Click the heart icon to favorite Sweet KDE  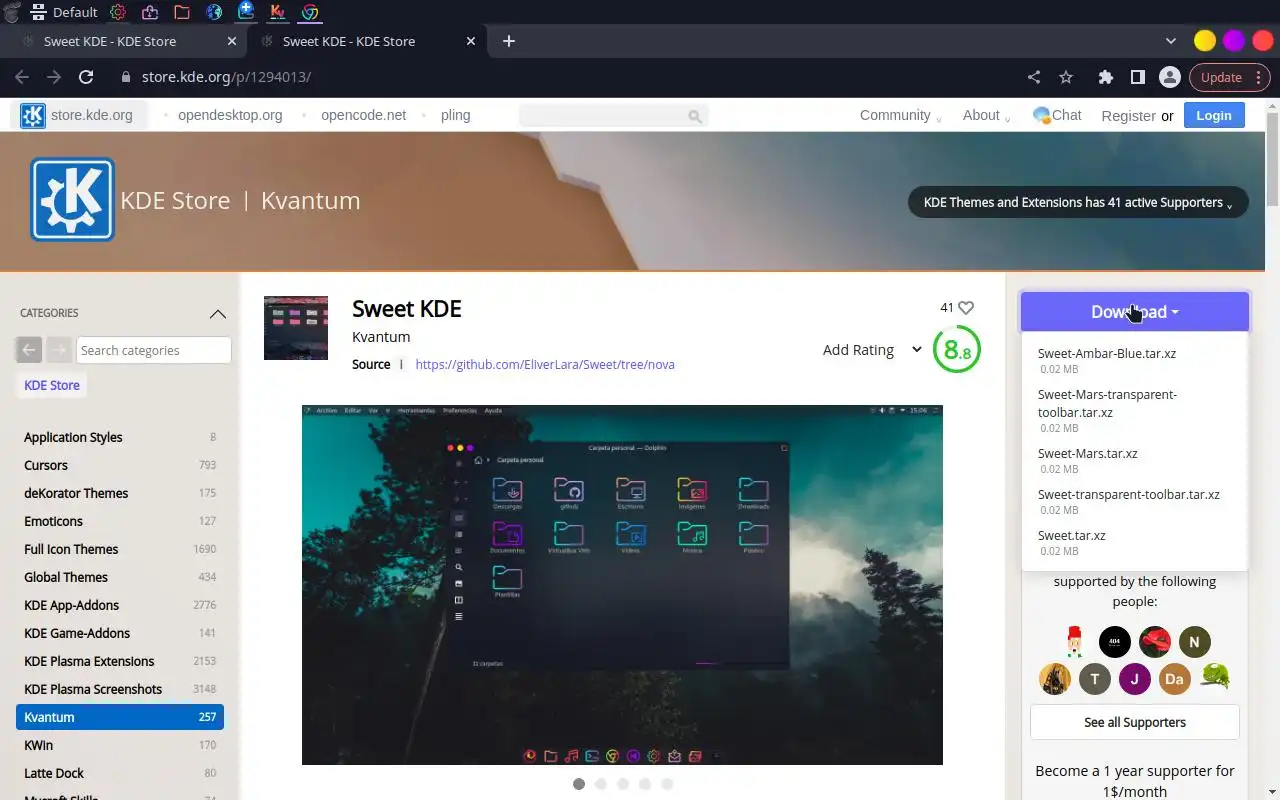pos(966,308)
